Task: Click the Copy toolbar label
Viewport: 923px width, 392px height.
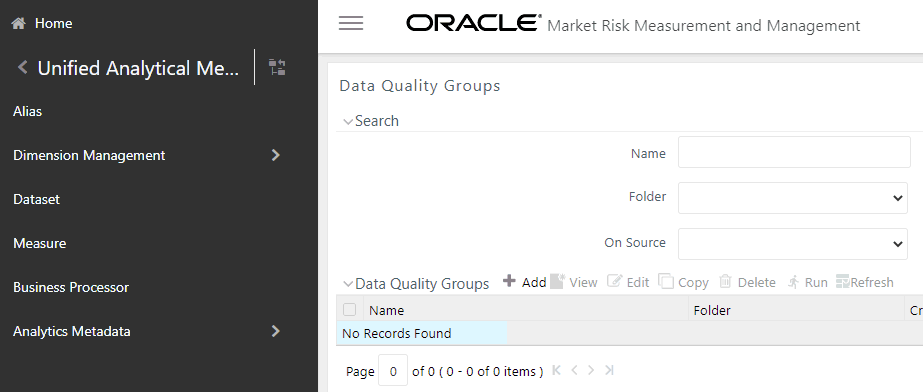Action: click(x=693, y=283)
